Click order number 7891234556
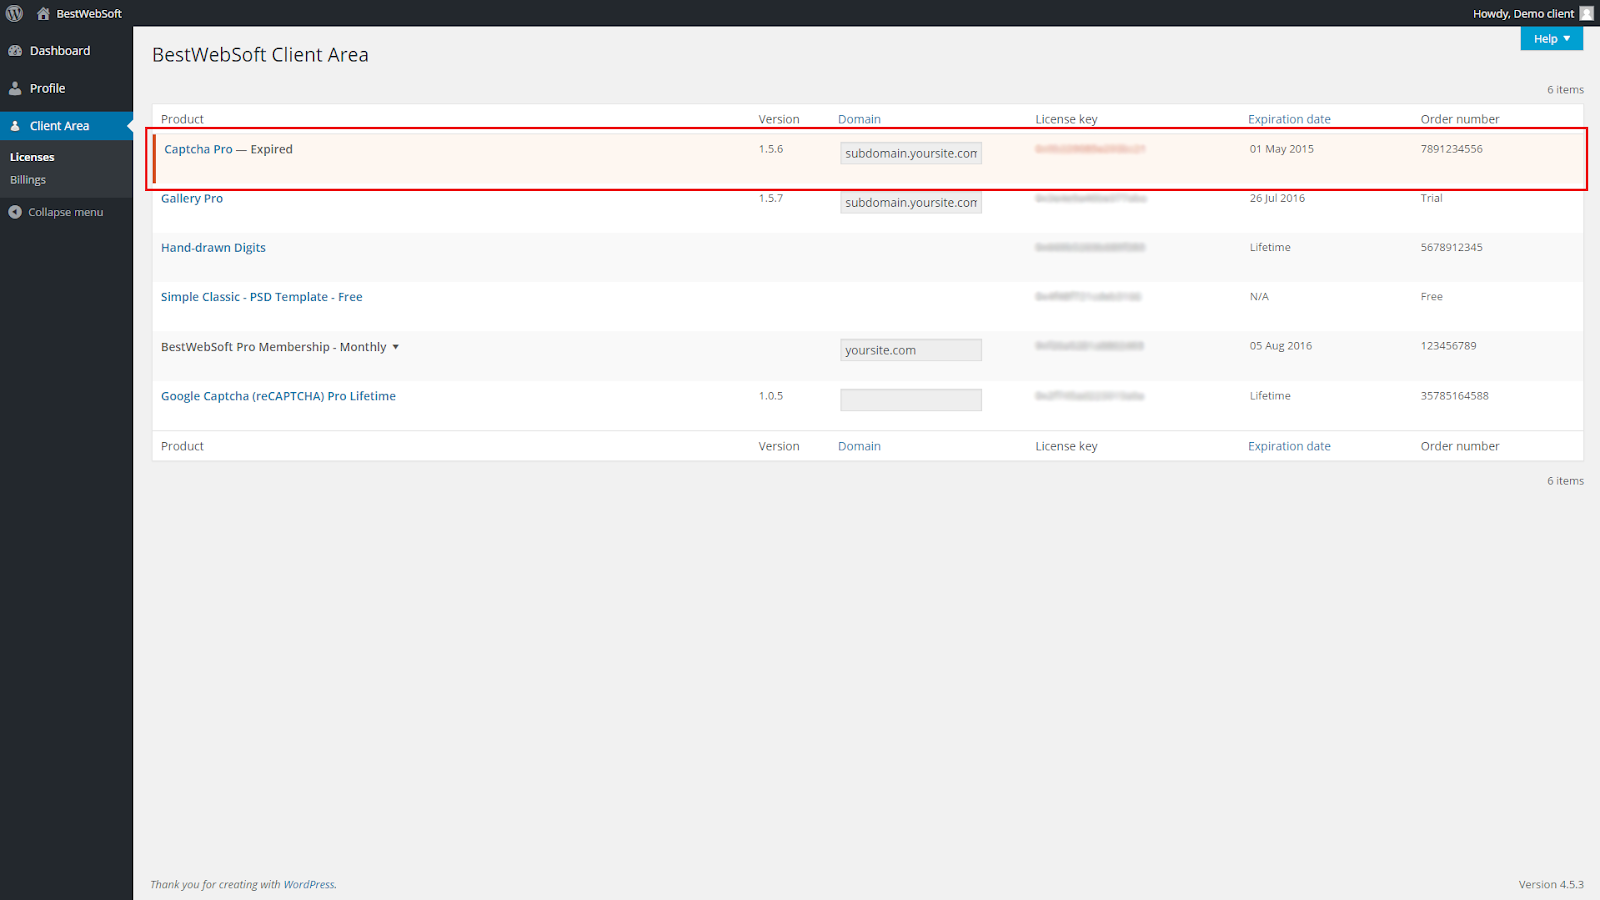Screen dimensions: 1600x900 point(1451,149)
